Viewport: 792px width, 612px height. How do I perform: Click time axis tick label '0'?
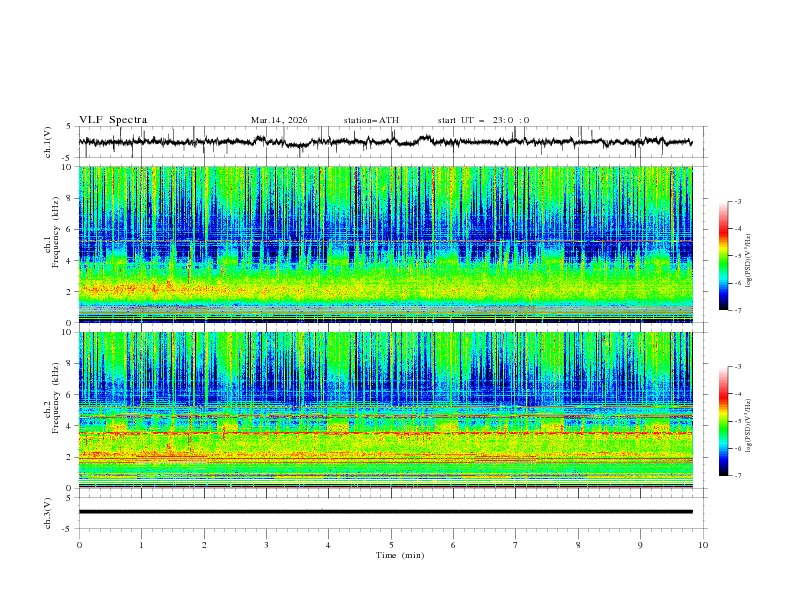(x=79, y=545)
